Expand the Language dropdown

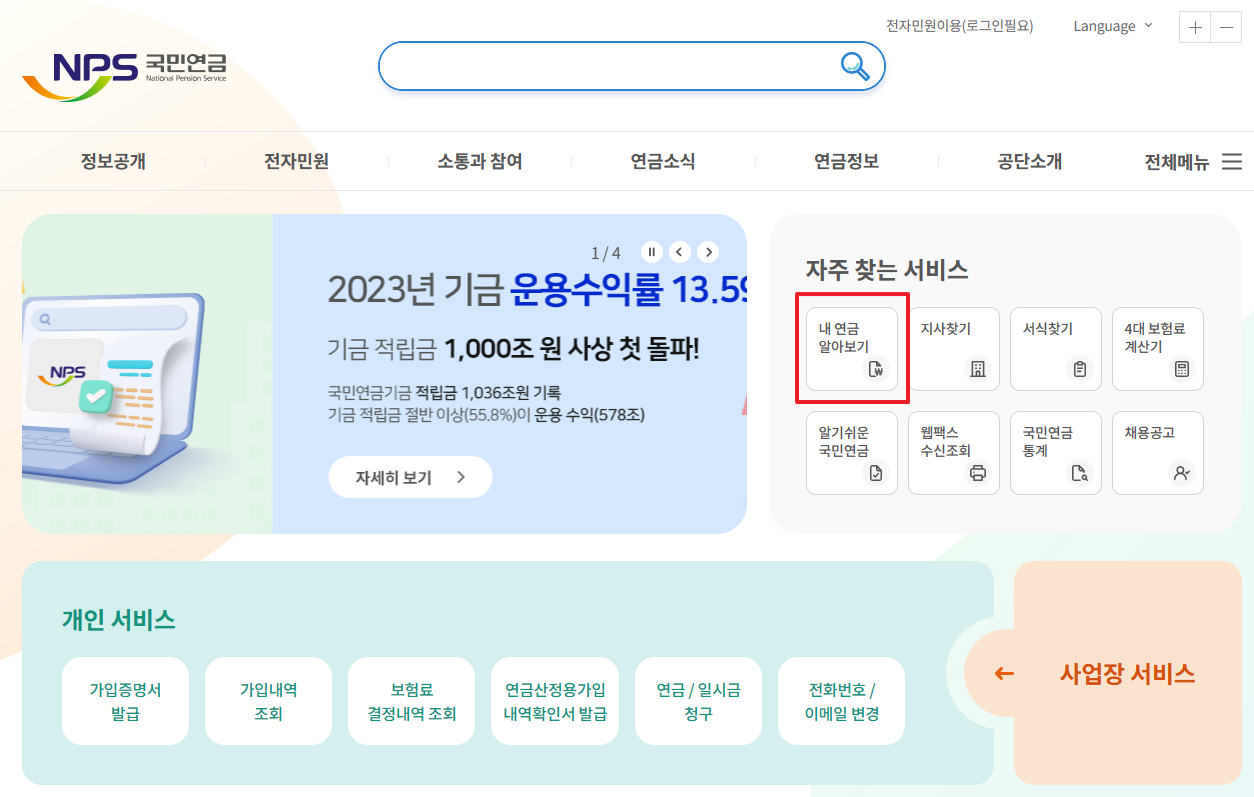(1113, 26)
